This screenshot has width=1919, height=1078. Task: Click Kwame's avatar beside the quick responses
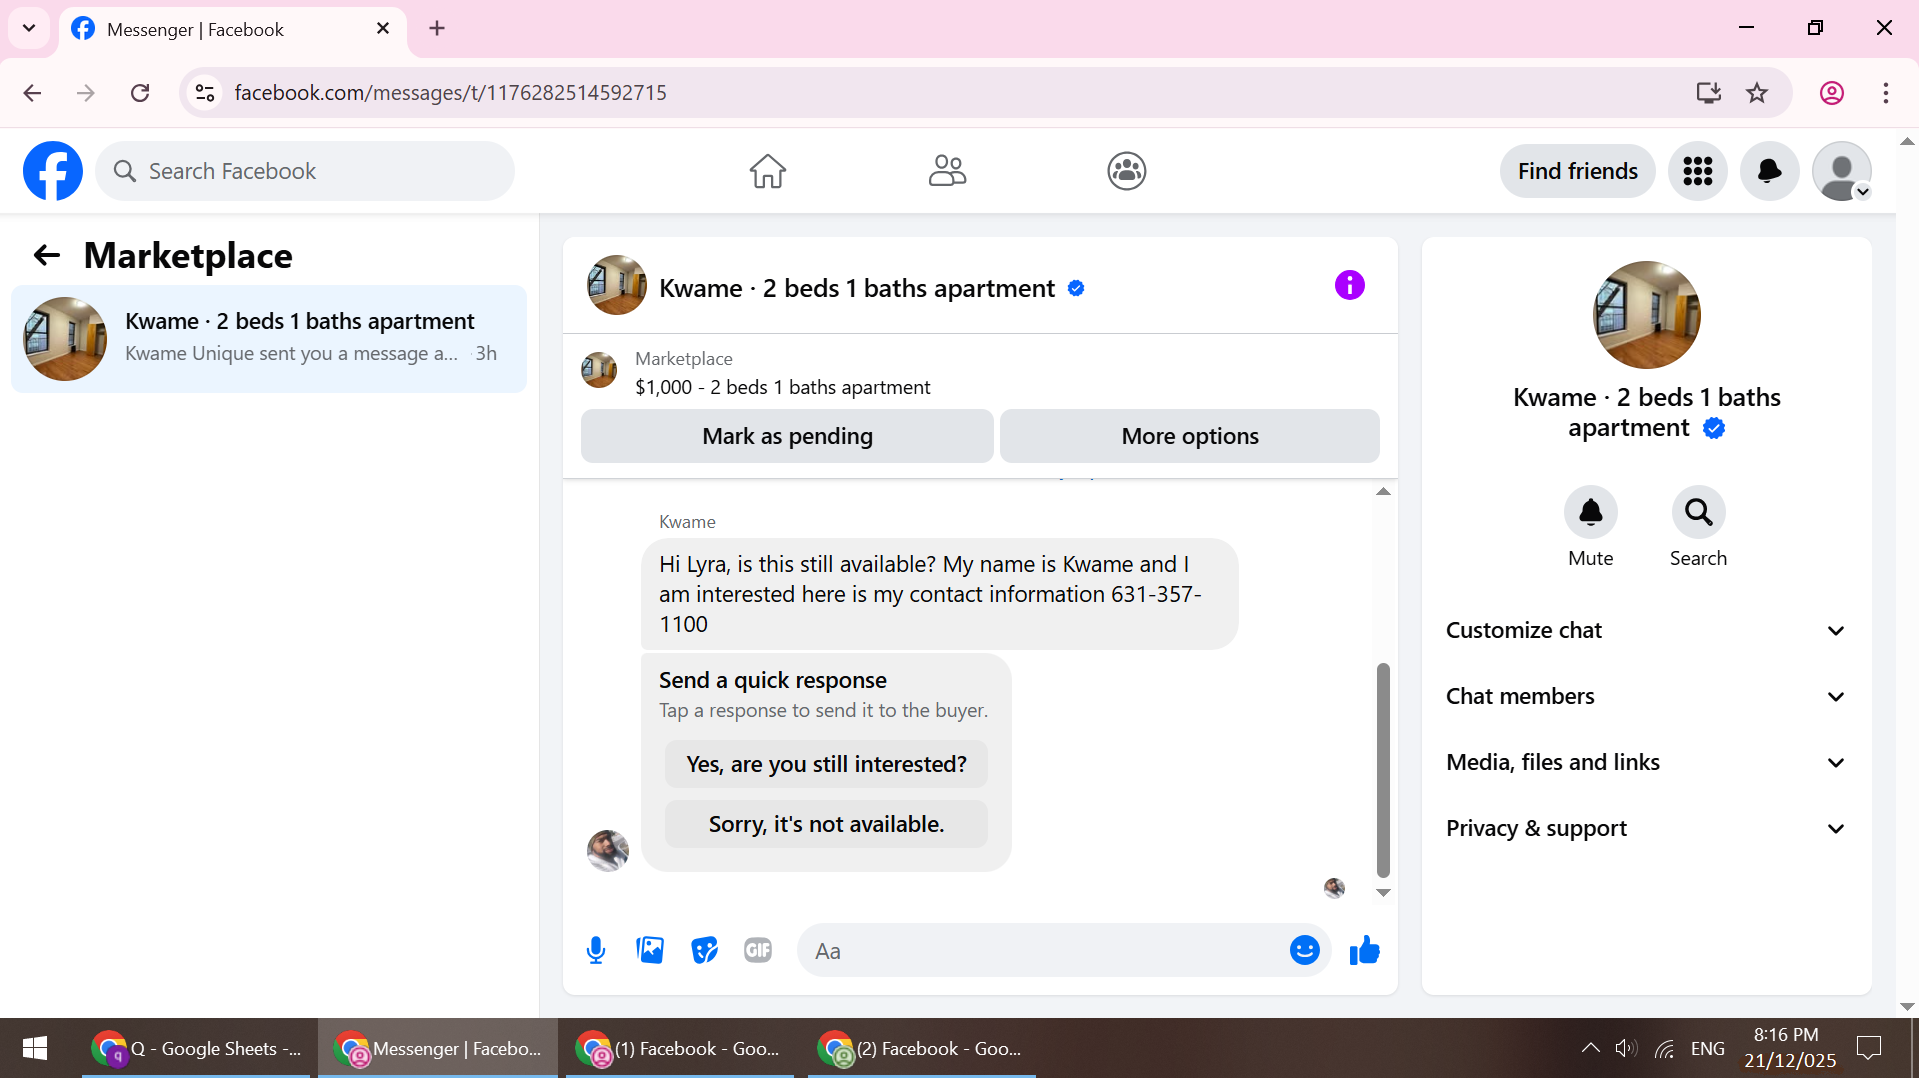pyautogui.click(x=608, y=851)
